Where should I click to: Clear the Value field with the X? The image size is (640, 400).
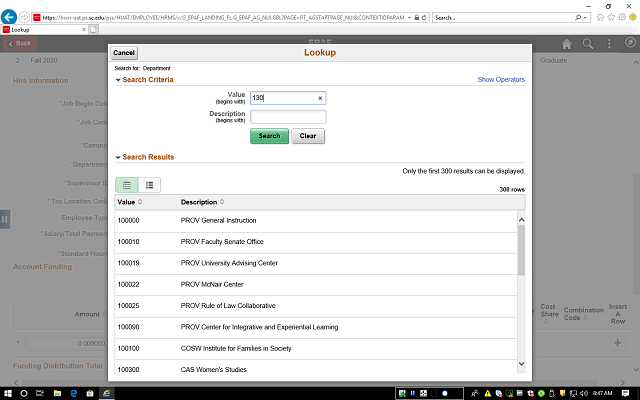click(320, 98)
